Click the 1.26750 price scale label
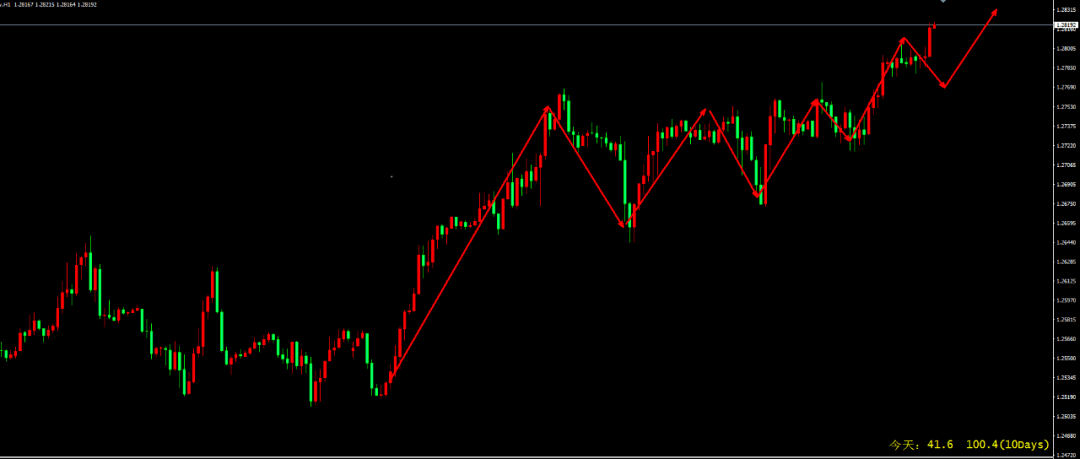 [x=1065, y=203]
